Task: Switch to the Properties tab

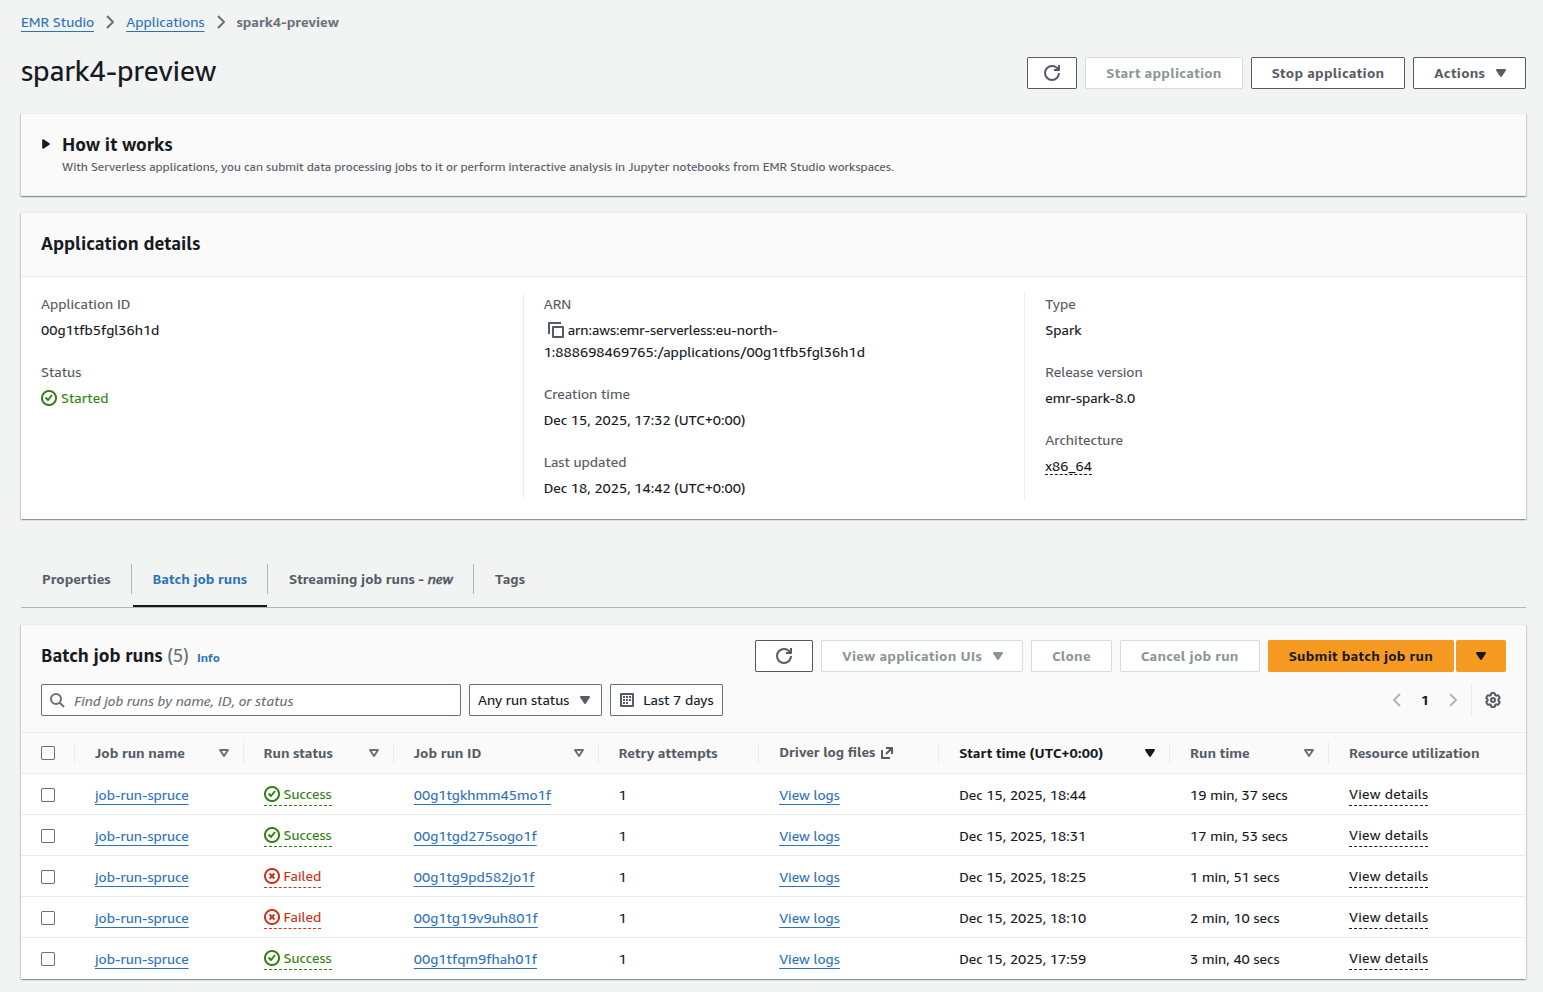Action: point(76,579)
